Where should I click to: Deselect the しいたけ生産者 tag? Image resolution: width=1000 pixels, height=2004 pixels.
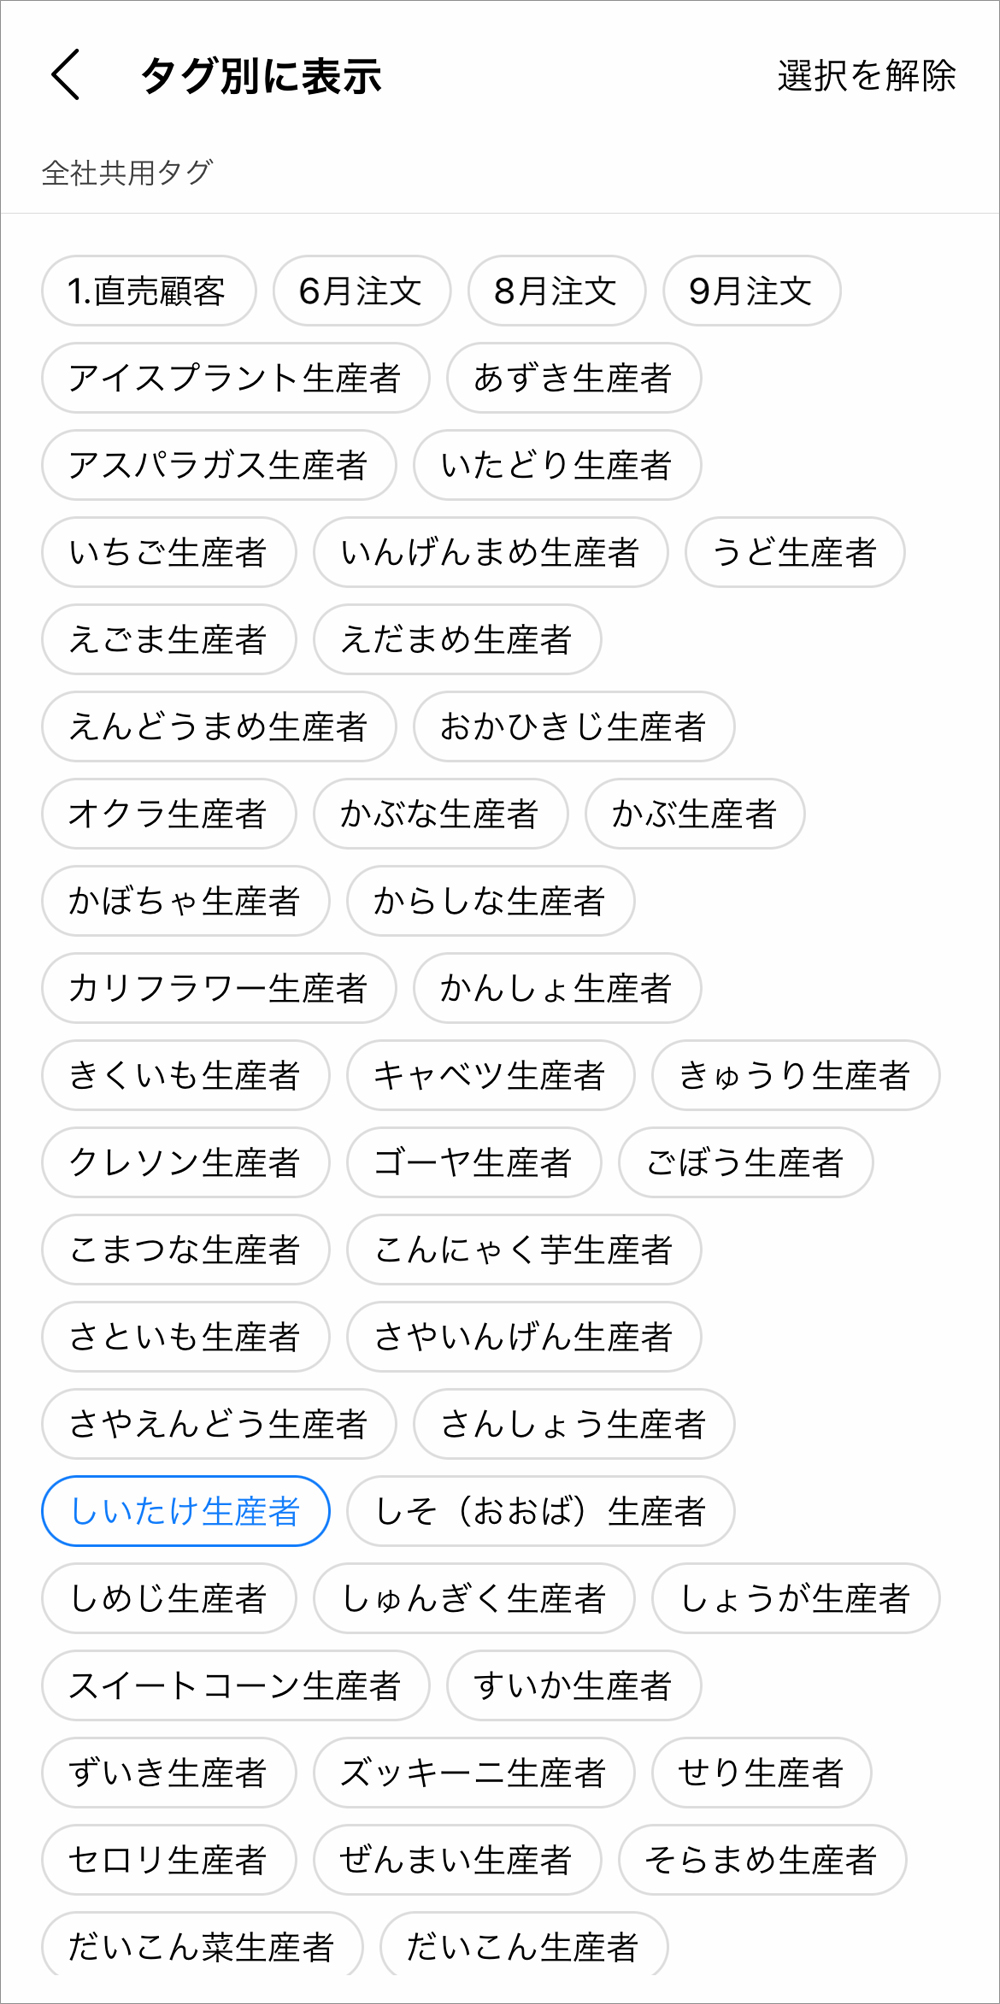click(x=185, y=1511)
